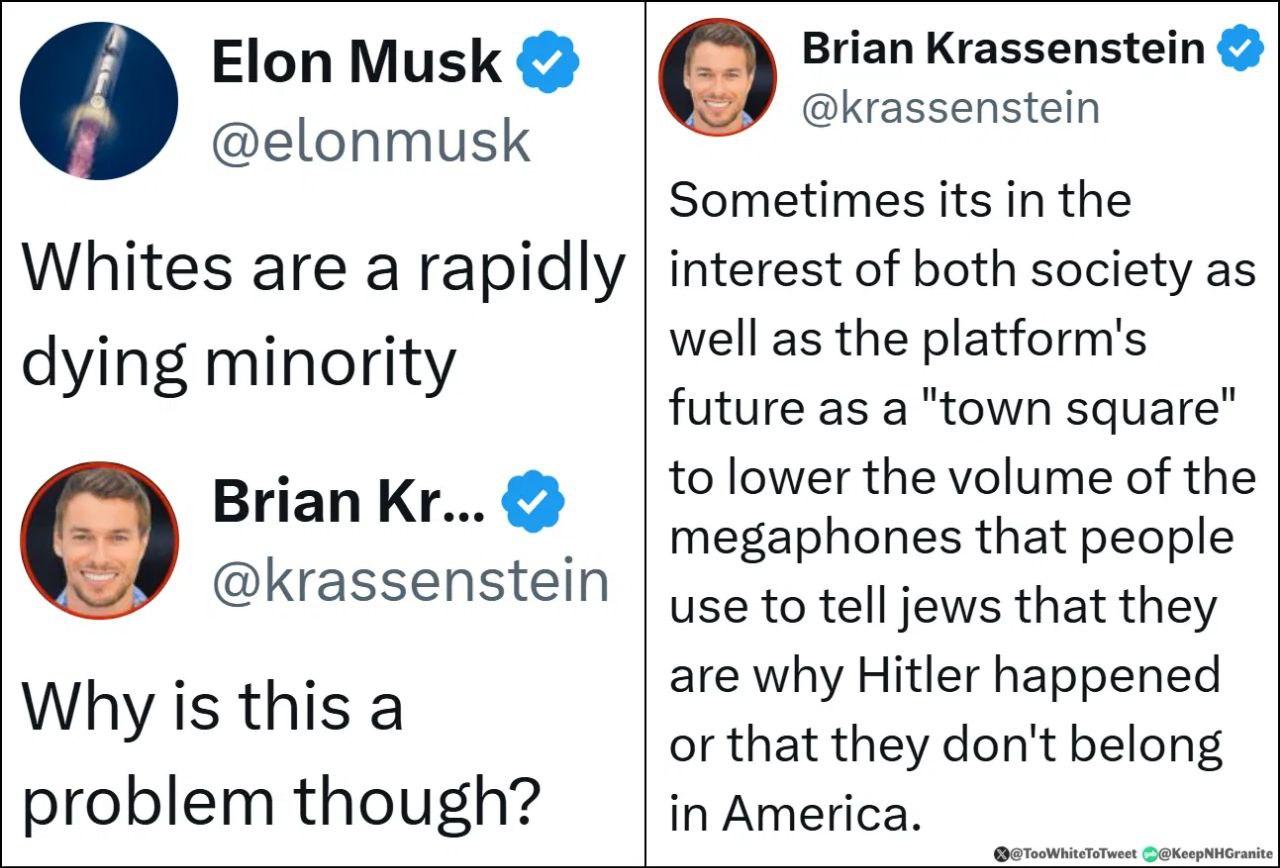This screenshot has height=868, width=1280.
Task: Click the full Brian Krassenstein display name
Action: pyautogui.click(x=1003, y=48)
